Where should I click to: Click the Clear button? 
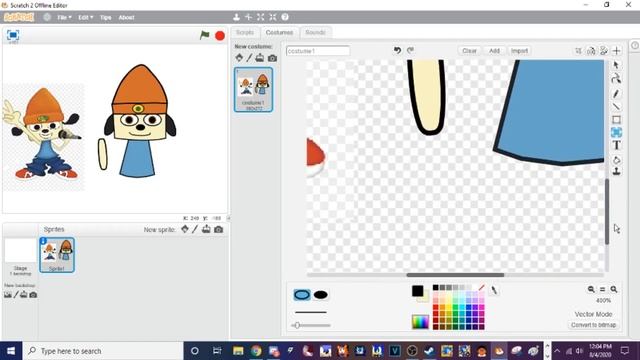coord(469,51)
